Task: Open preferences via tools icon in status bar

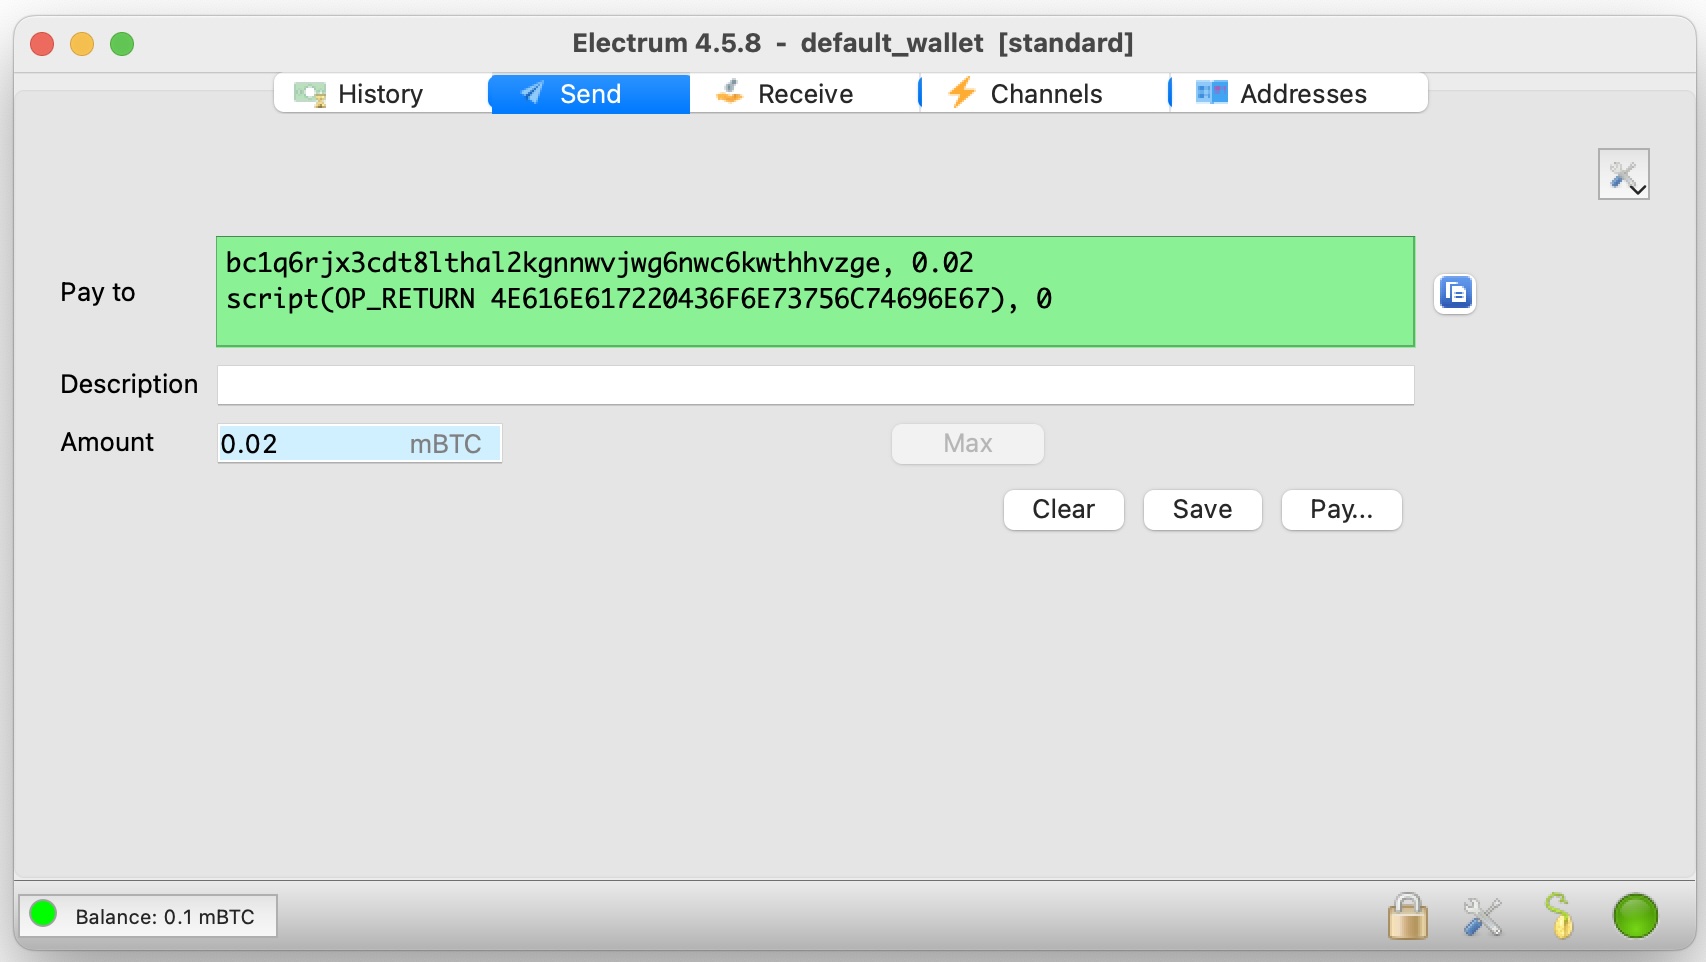Action: (x=1482, y=916)
